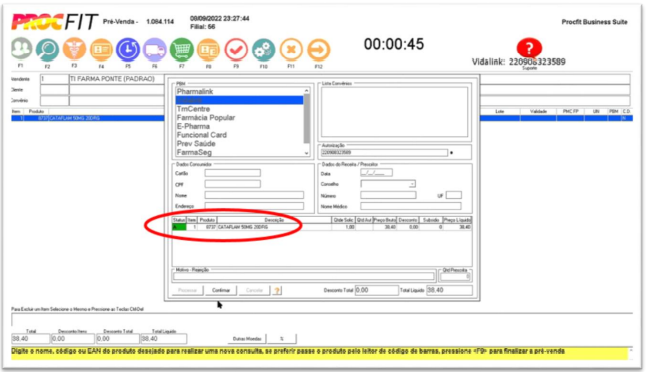Viewport: 649px width, 372px height.
Task: Open the red Suporte help question icon
Action: coord(529,48)
